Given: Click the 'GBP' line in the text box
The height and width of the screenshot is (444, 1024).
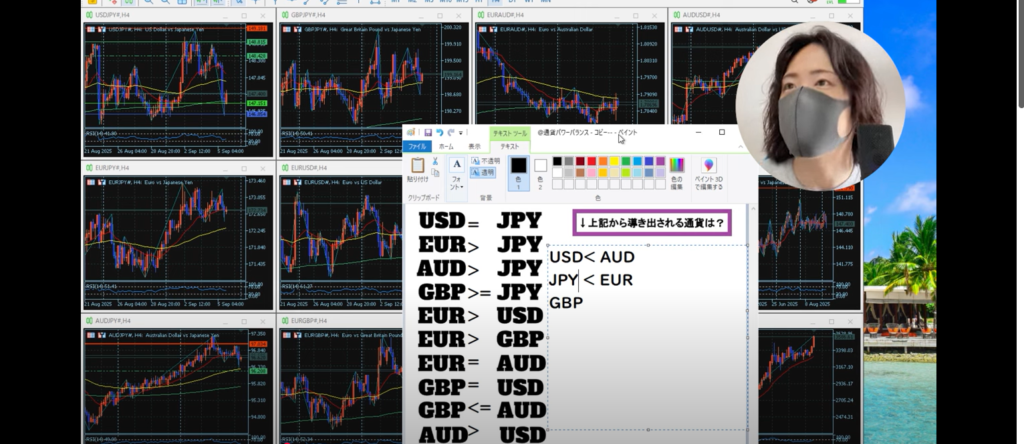Looking at the screenshot, I should (x=566, y=303).
